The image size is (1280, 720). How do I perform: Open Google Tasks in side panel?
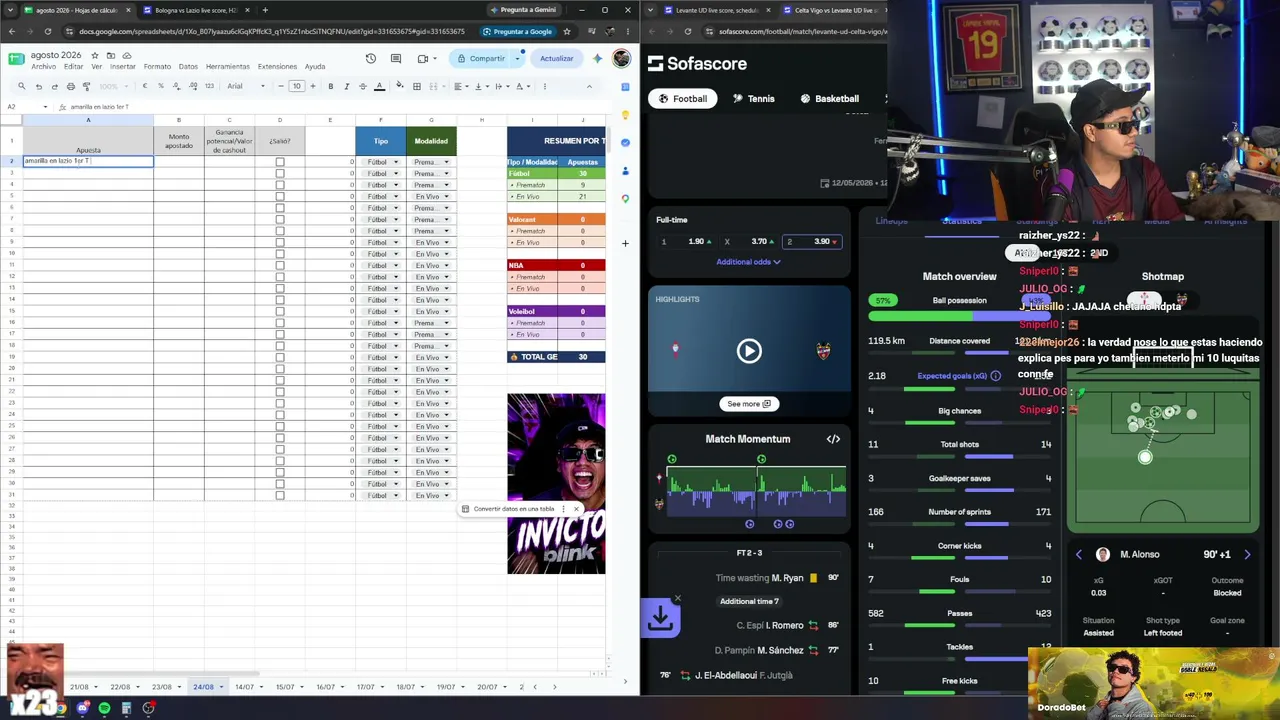click(x=625, y=143)
